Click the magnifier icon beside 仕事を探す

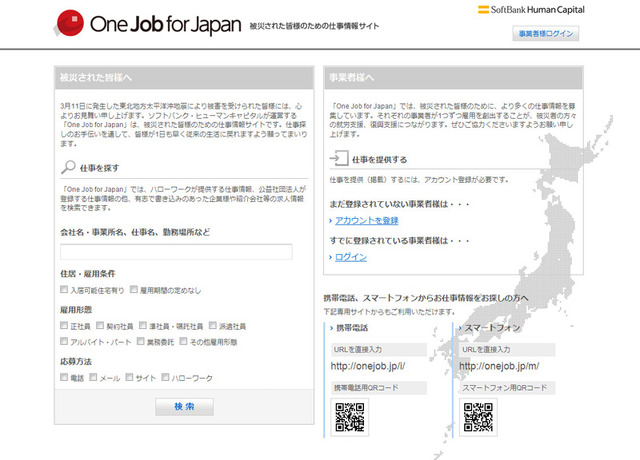[68, 167]
